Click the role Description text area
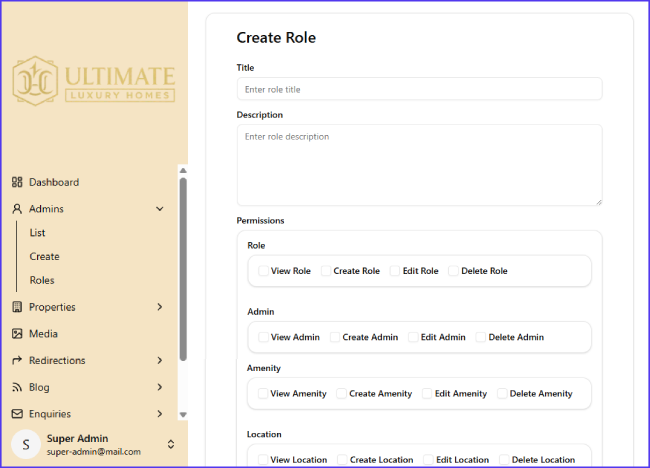The height and width of the screenshot is (468, 650). (420, 165)
